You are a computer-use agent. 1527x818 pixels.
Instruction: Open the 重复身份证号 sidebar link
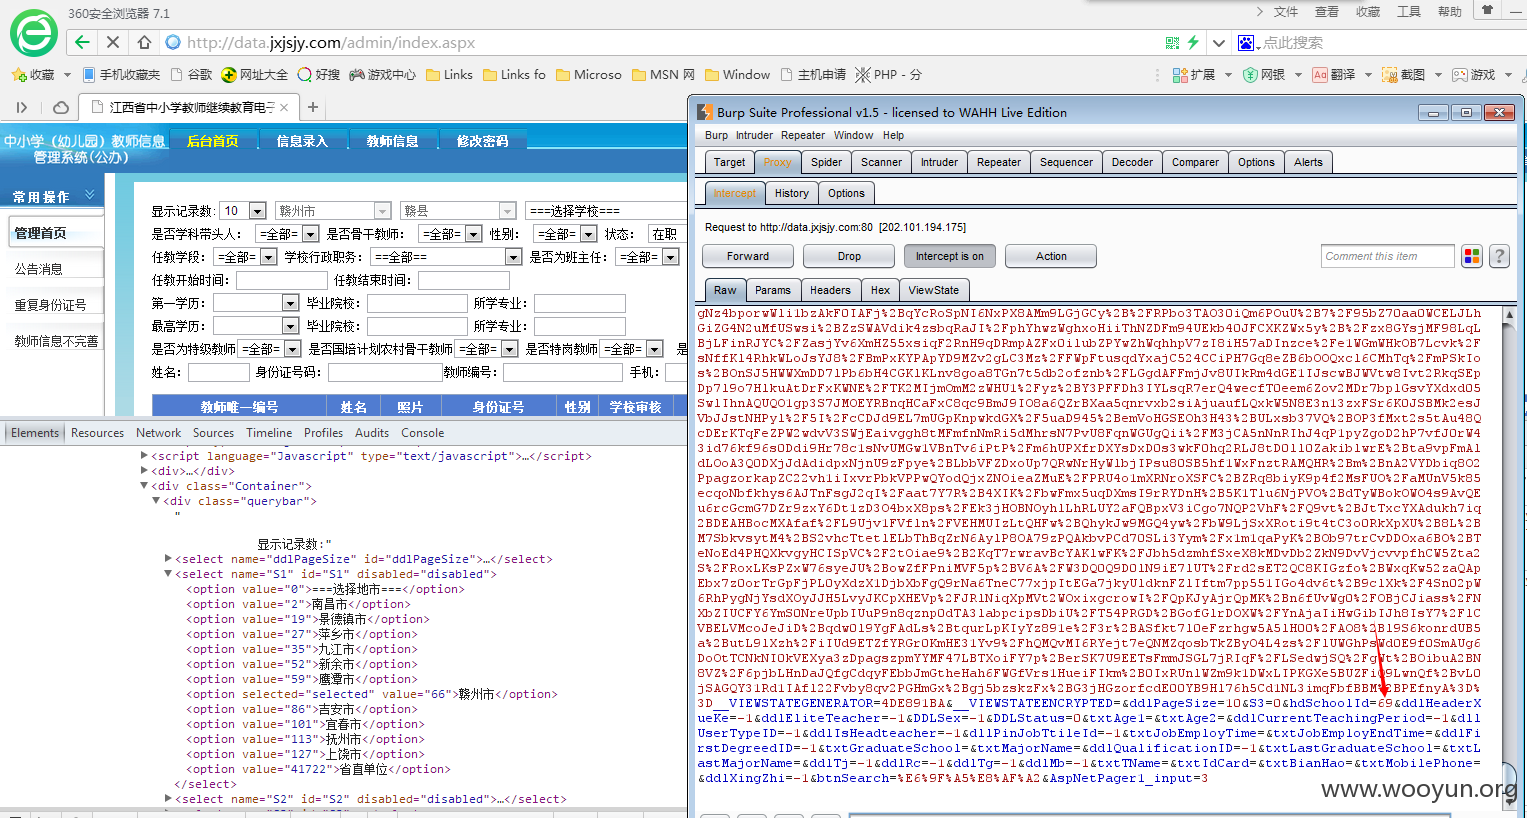[50, 305]
